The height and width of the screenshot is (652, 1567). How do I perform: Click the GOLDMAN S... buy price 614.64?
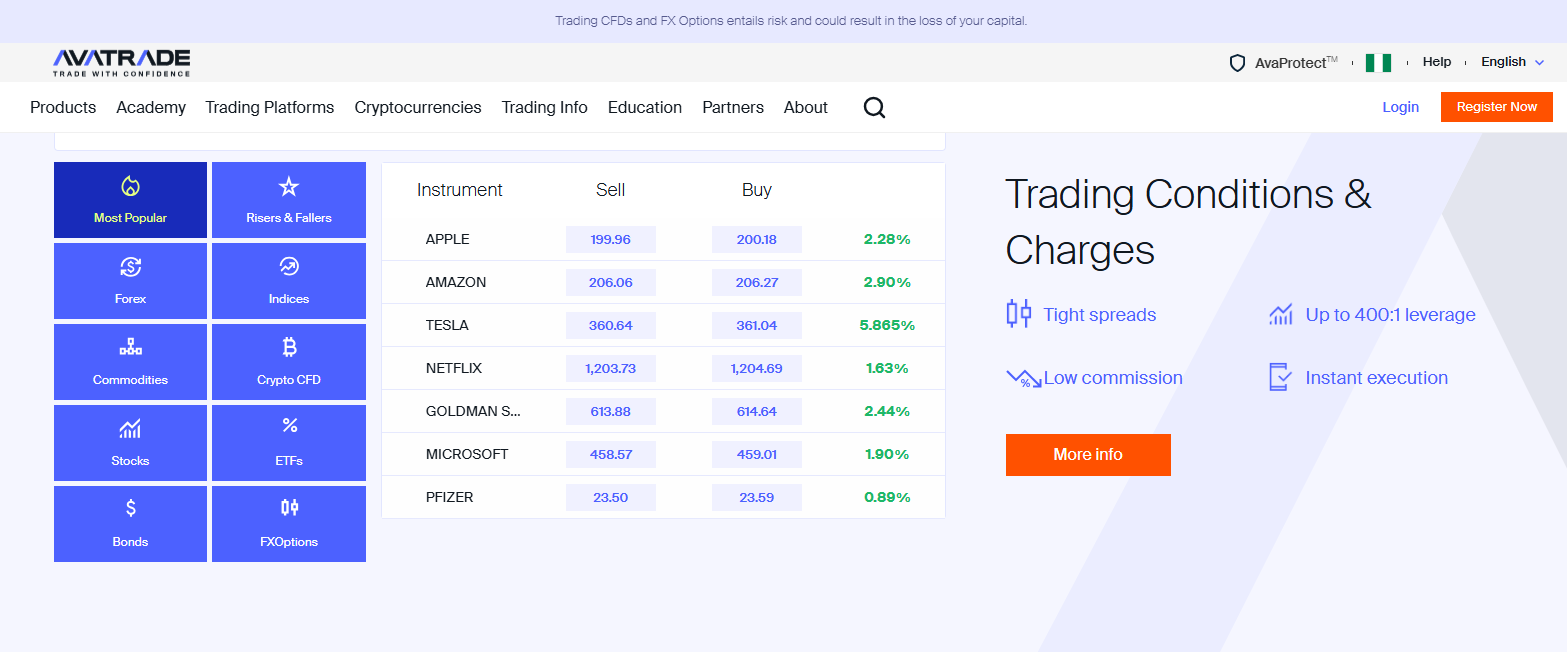coord(757,411)
